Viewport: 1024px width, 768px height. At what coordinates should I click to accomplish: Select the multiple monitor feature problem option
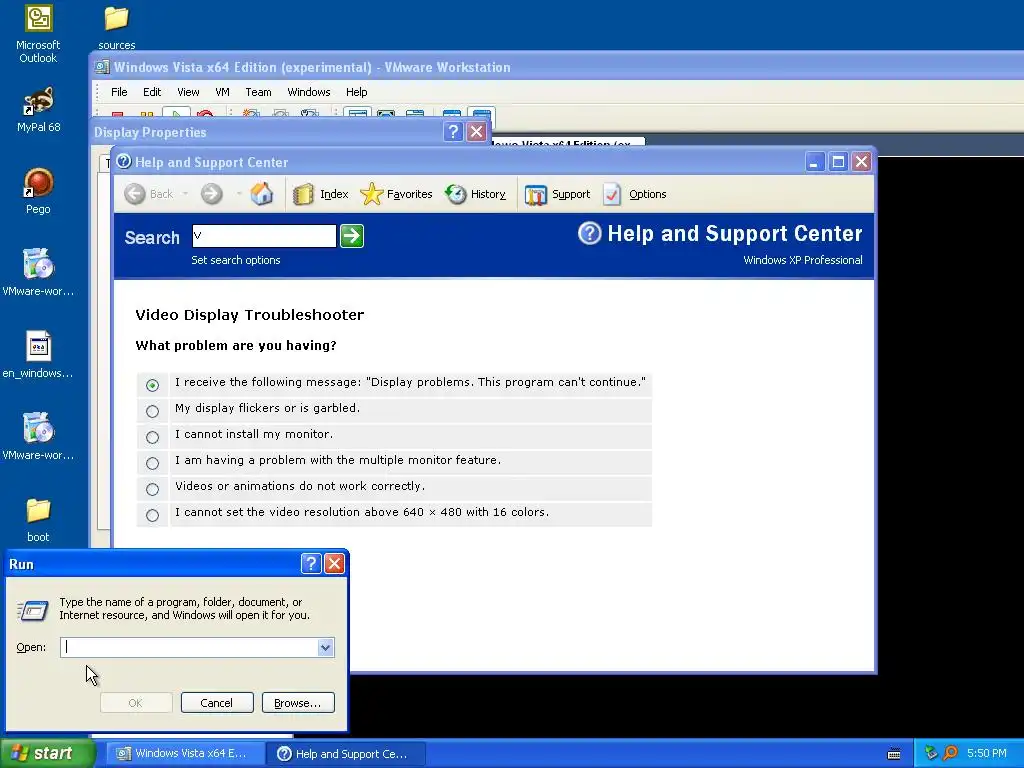pos(152,464)
